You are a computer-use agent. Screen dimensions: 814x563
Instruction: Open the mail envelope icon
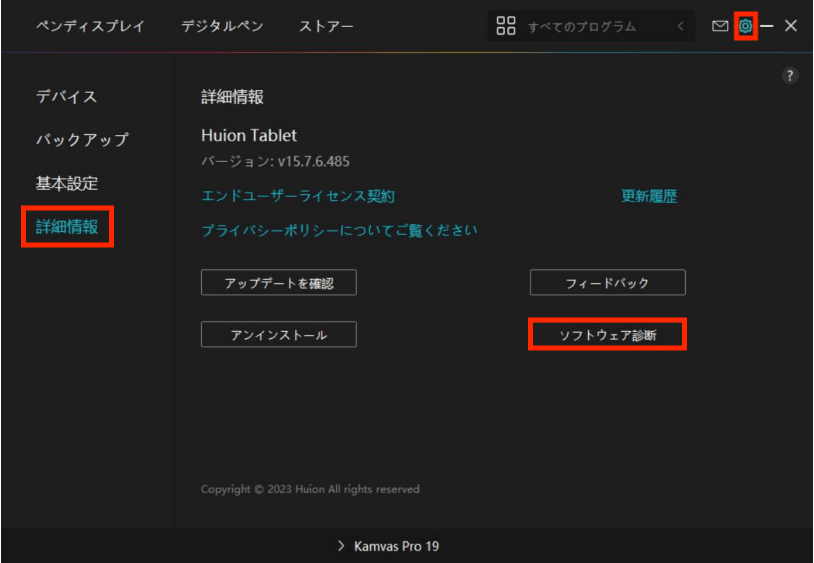(720, 26)
